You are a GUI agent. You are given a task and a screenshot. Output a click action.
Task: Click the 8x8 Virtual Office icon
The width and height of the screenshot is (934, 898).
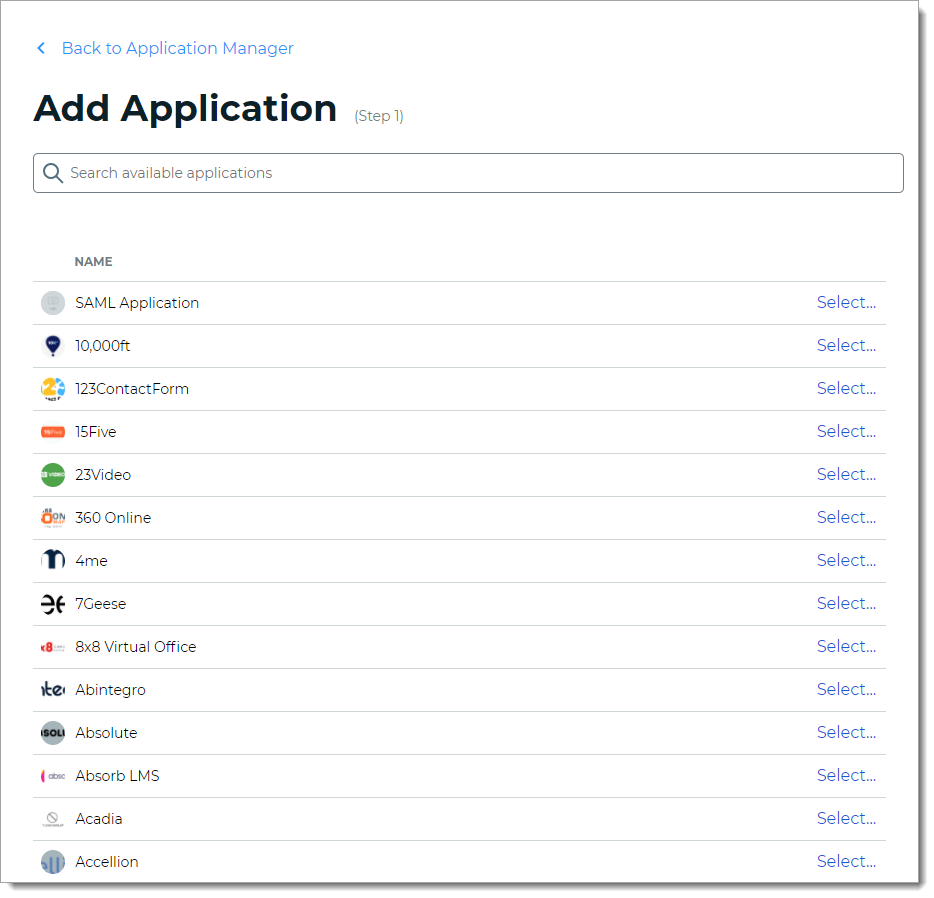pos(52,646)
